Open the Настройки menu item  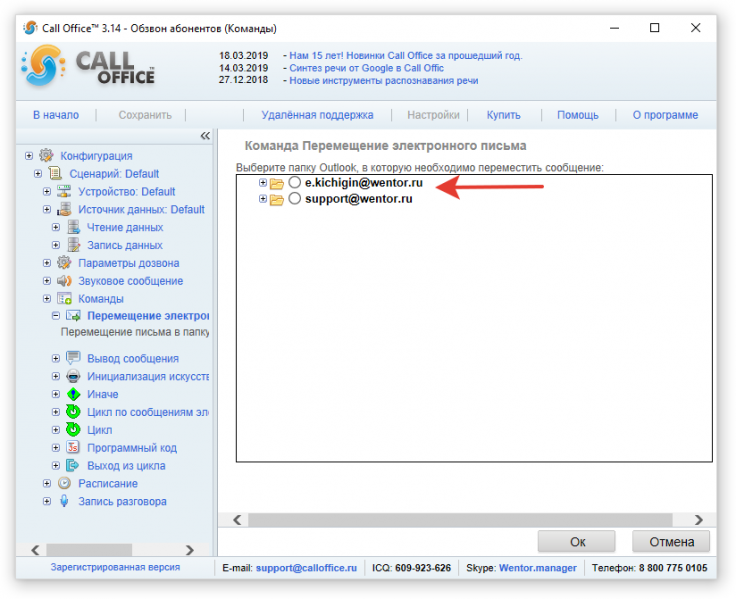pos(433,115)
